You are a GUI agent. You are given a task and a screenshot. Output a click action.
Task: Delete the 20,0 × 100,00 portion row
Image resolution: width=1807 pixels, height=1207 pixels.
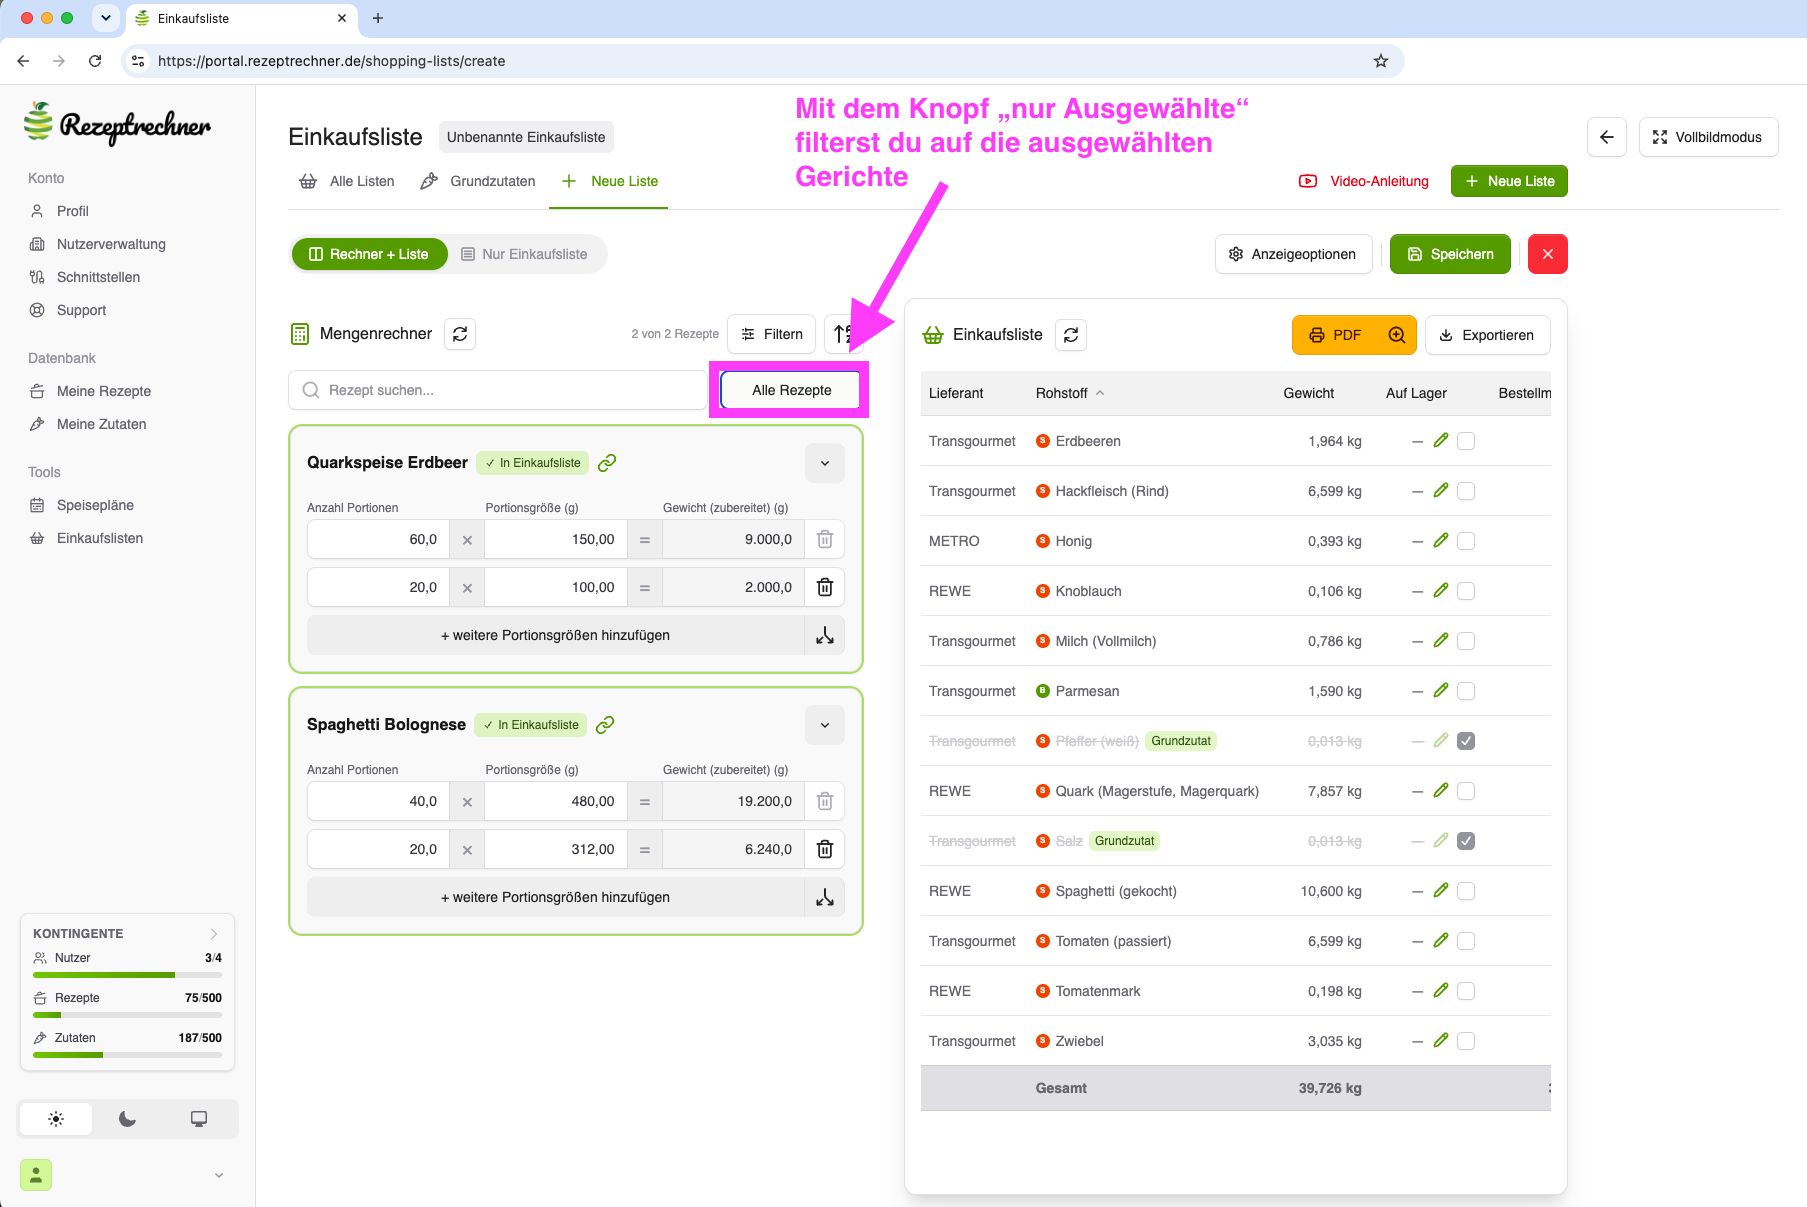(x=825, y=587)
